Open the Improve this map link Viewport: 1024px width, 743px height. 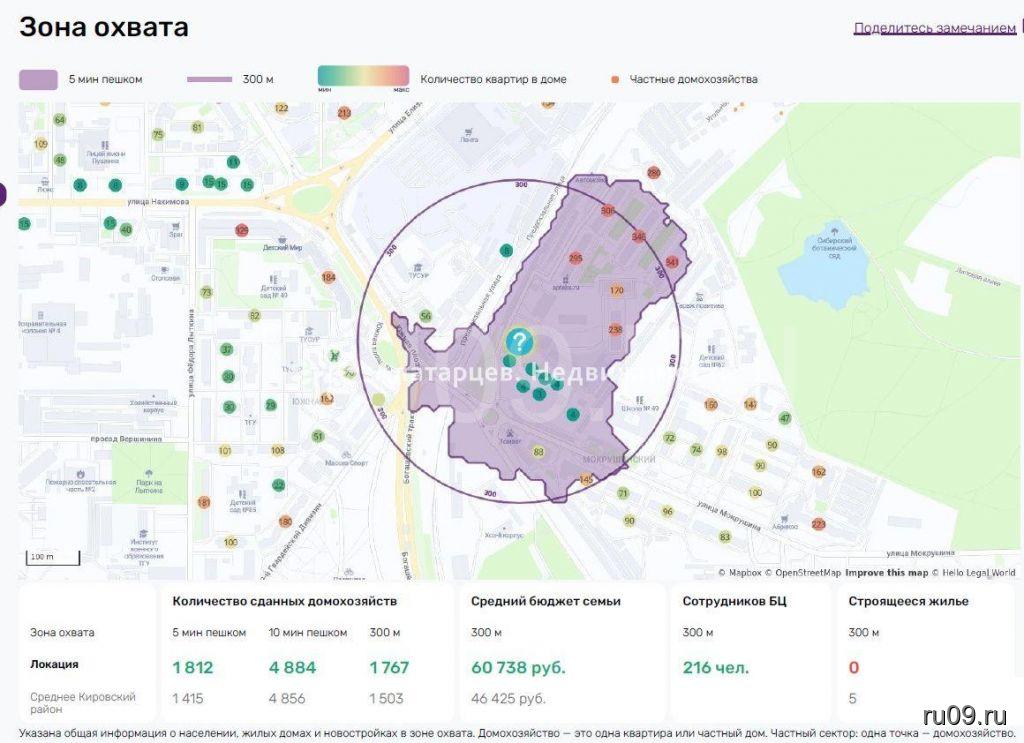pyautogui.click(x=886, y=573)
